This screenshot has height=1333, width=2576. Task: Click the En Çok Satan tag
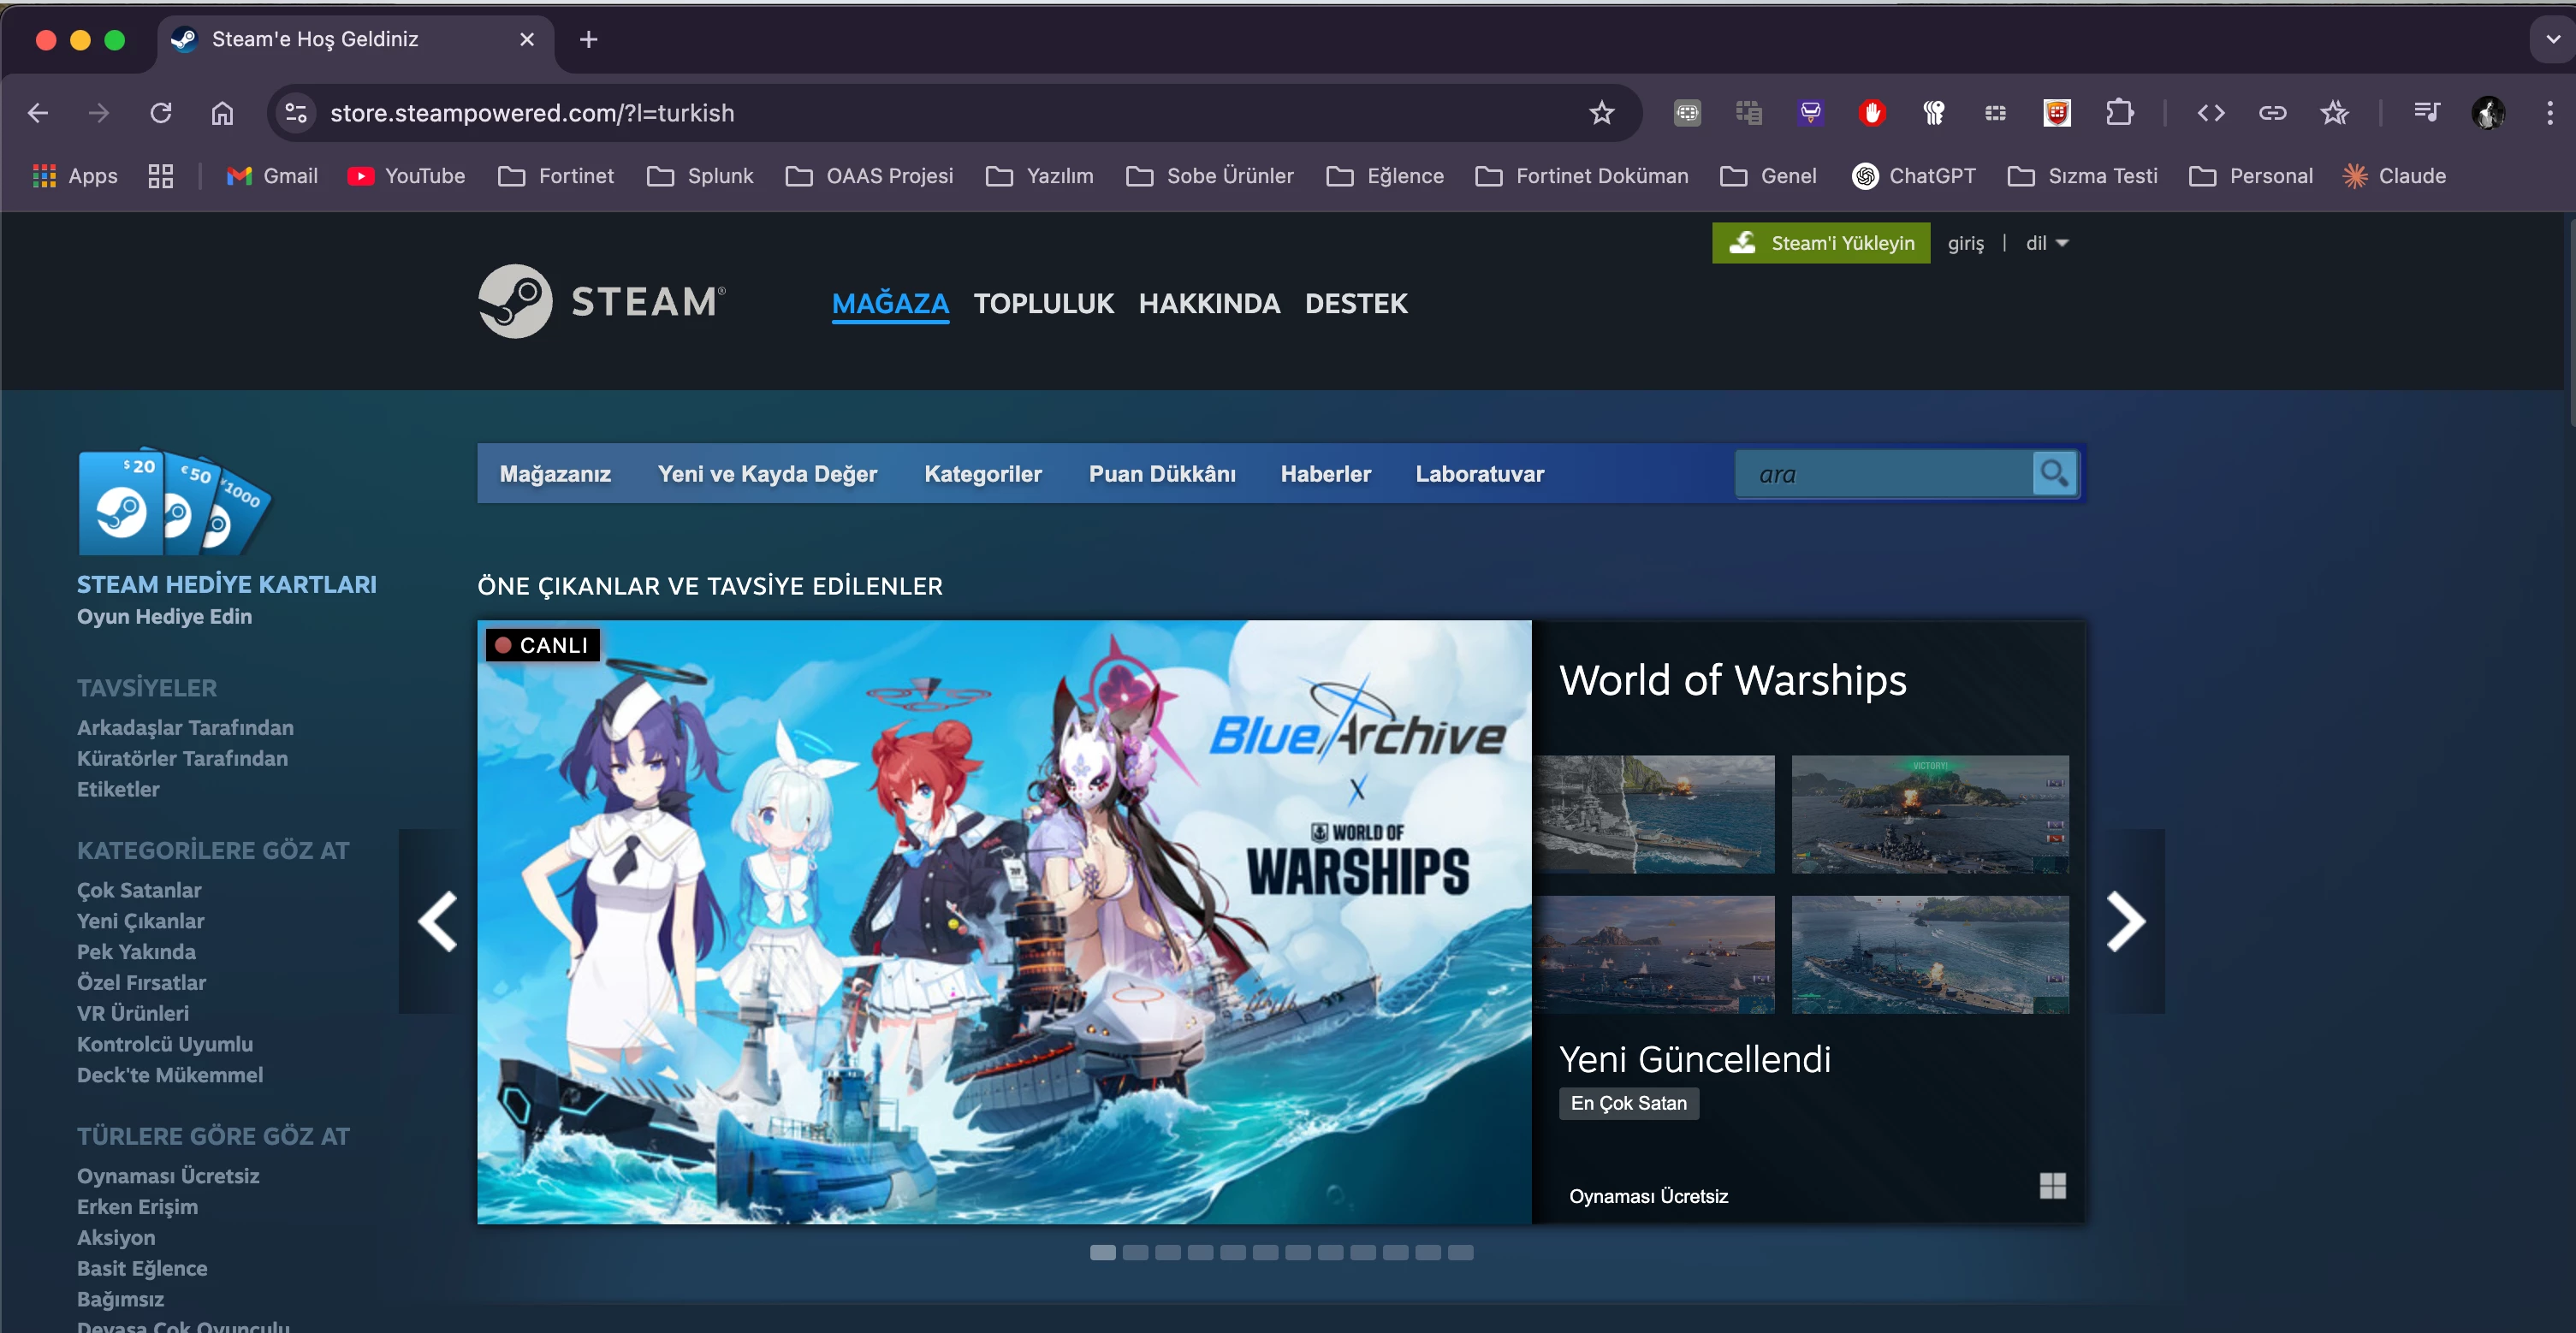[x=1628, y=1103]
